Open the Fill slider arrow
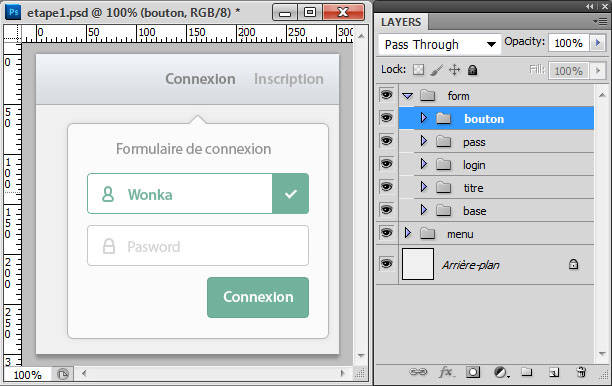The height and width of the screenshot is (386, 612). tap(598, 71)
